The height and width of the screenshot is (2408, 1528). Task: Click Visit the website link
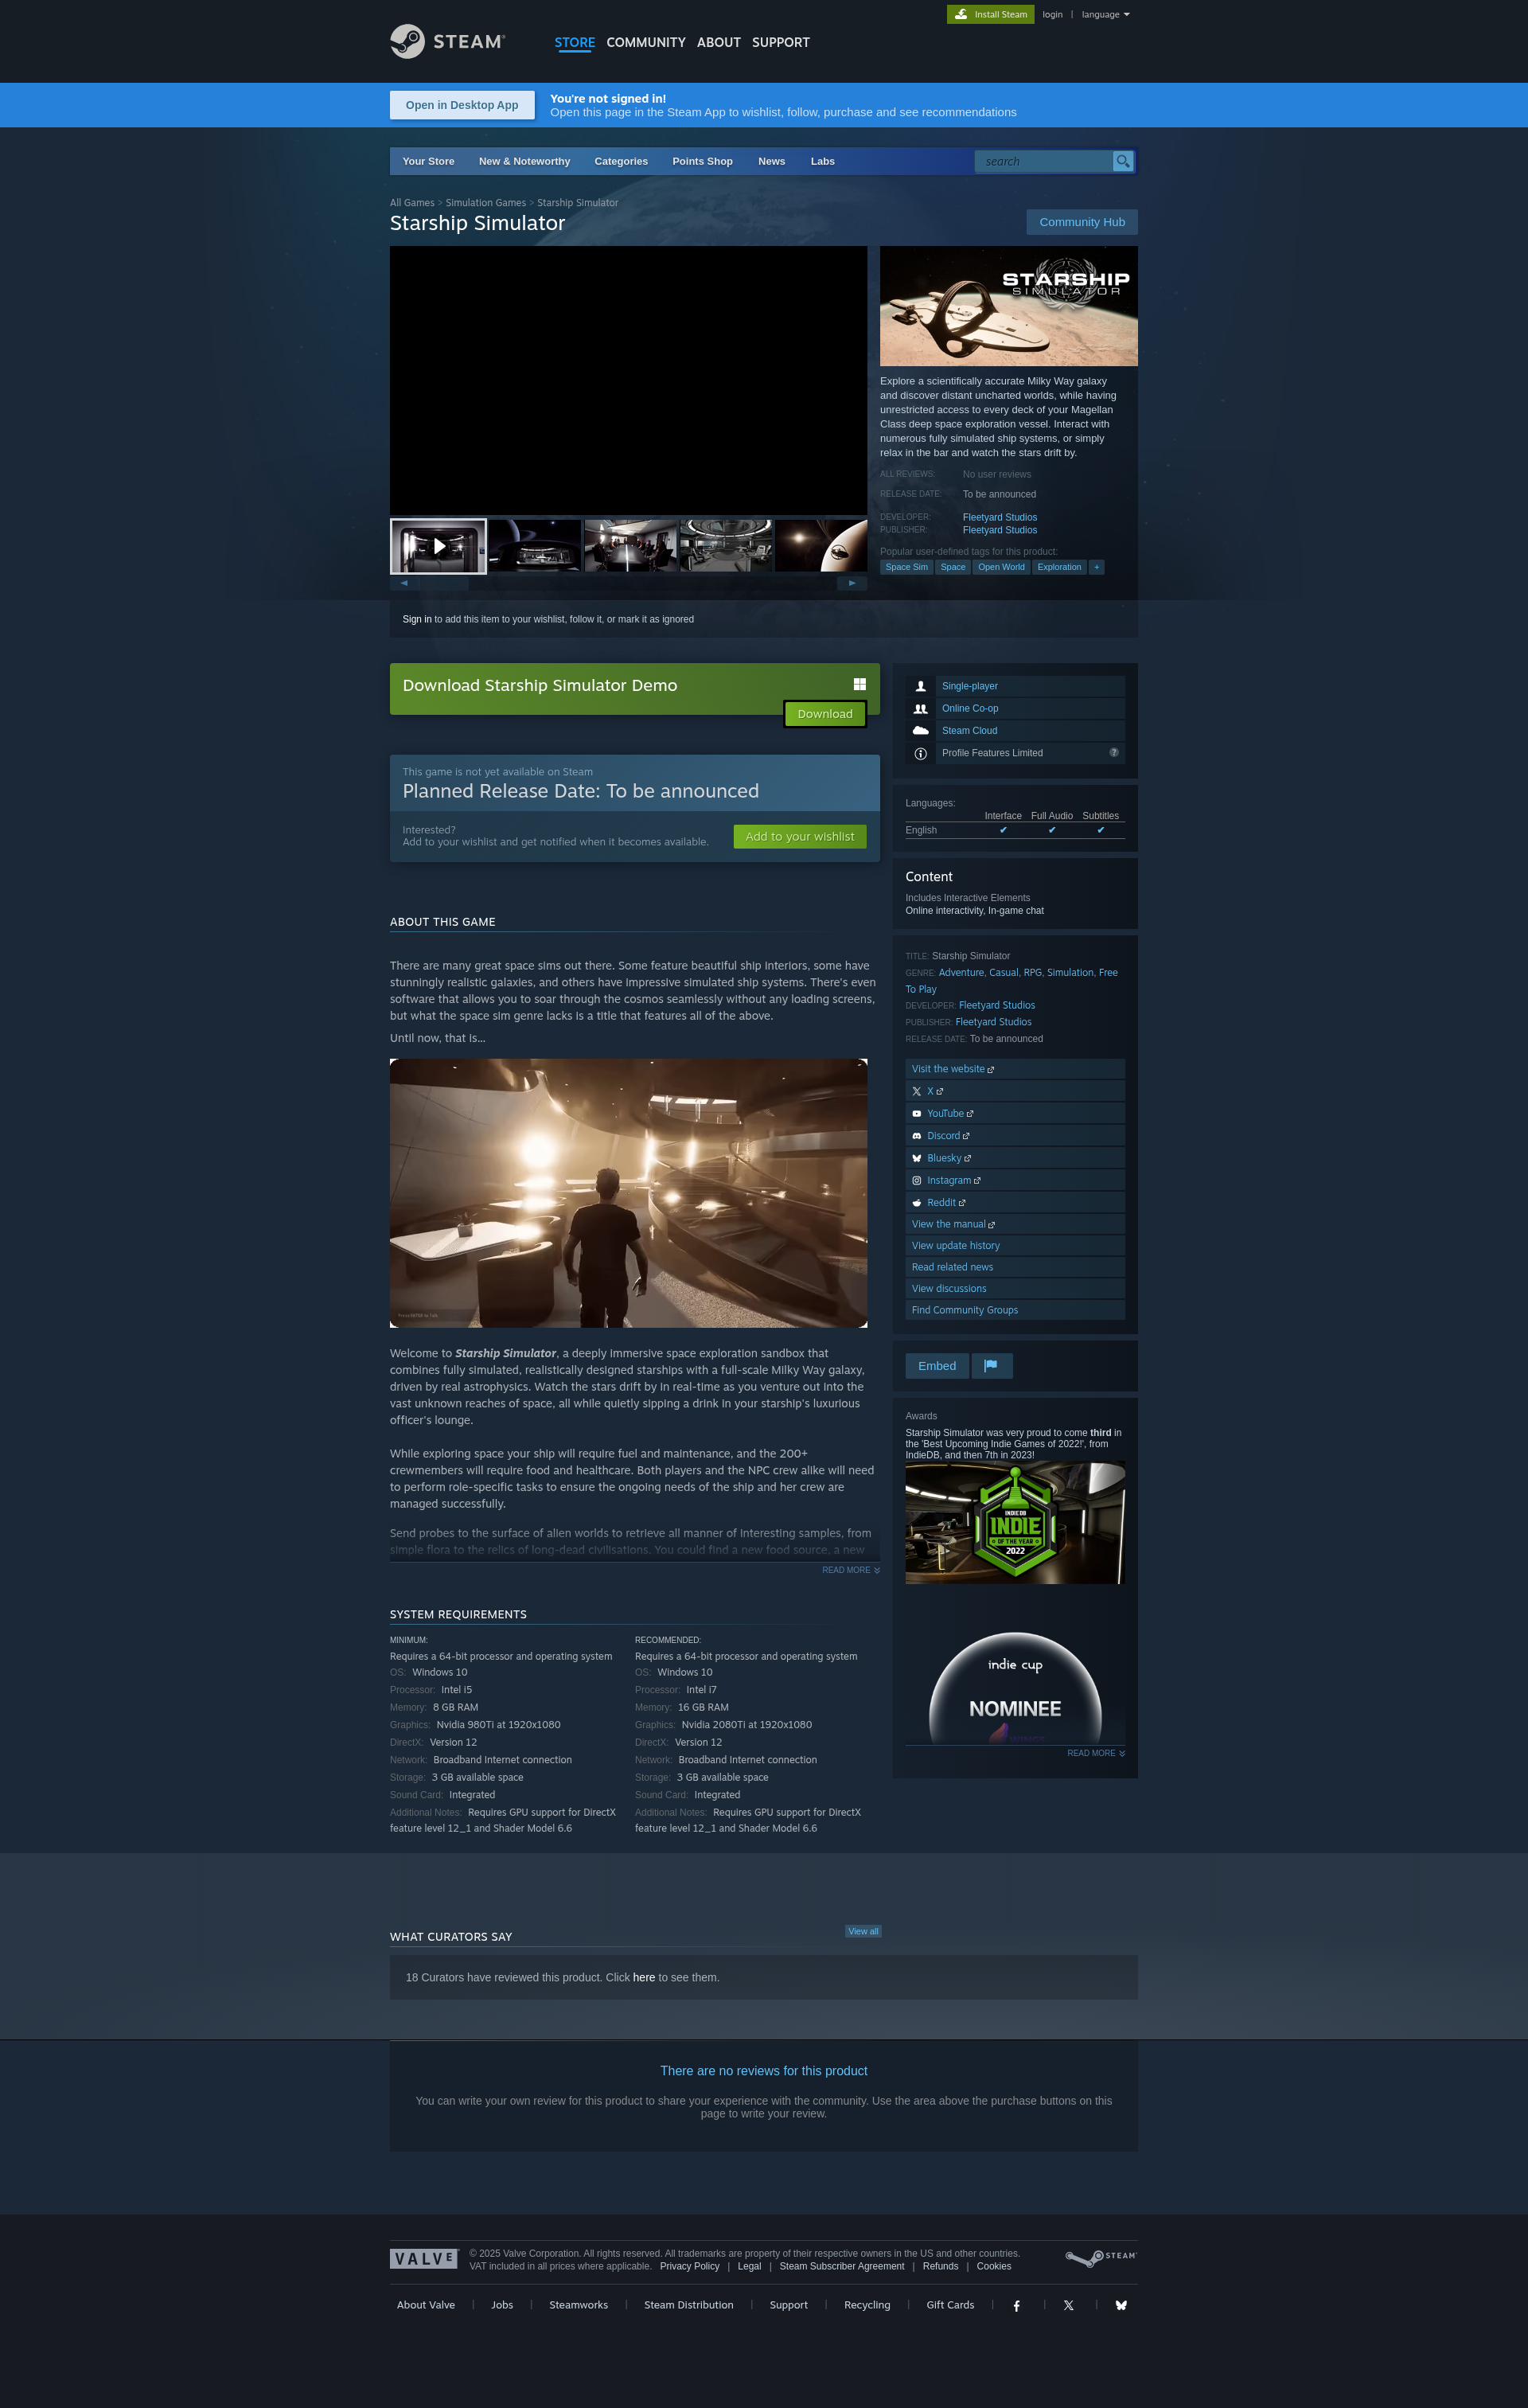point(1015,1069)
